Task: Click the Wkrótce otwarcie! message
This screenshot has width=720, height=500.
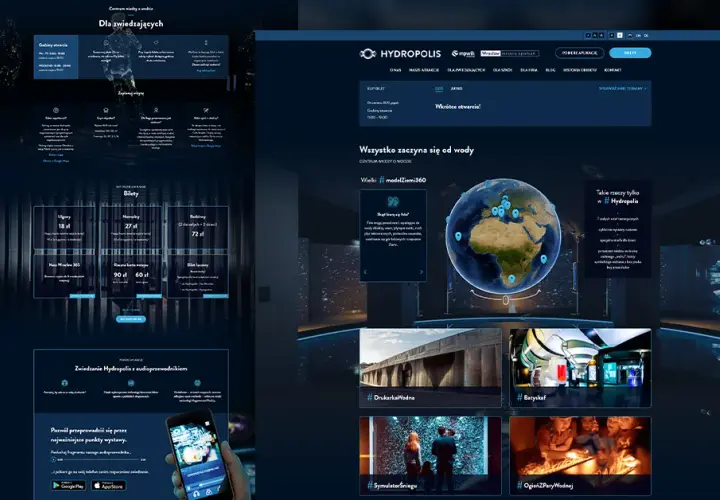Action: (458, 107)
